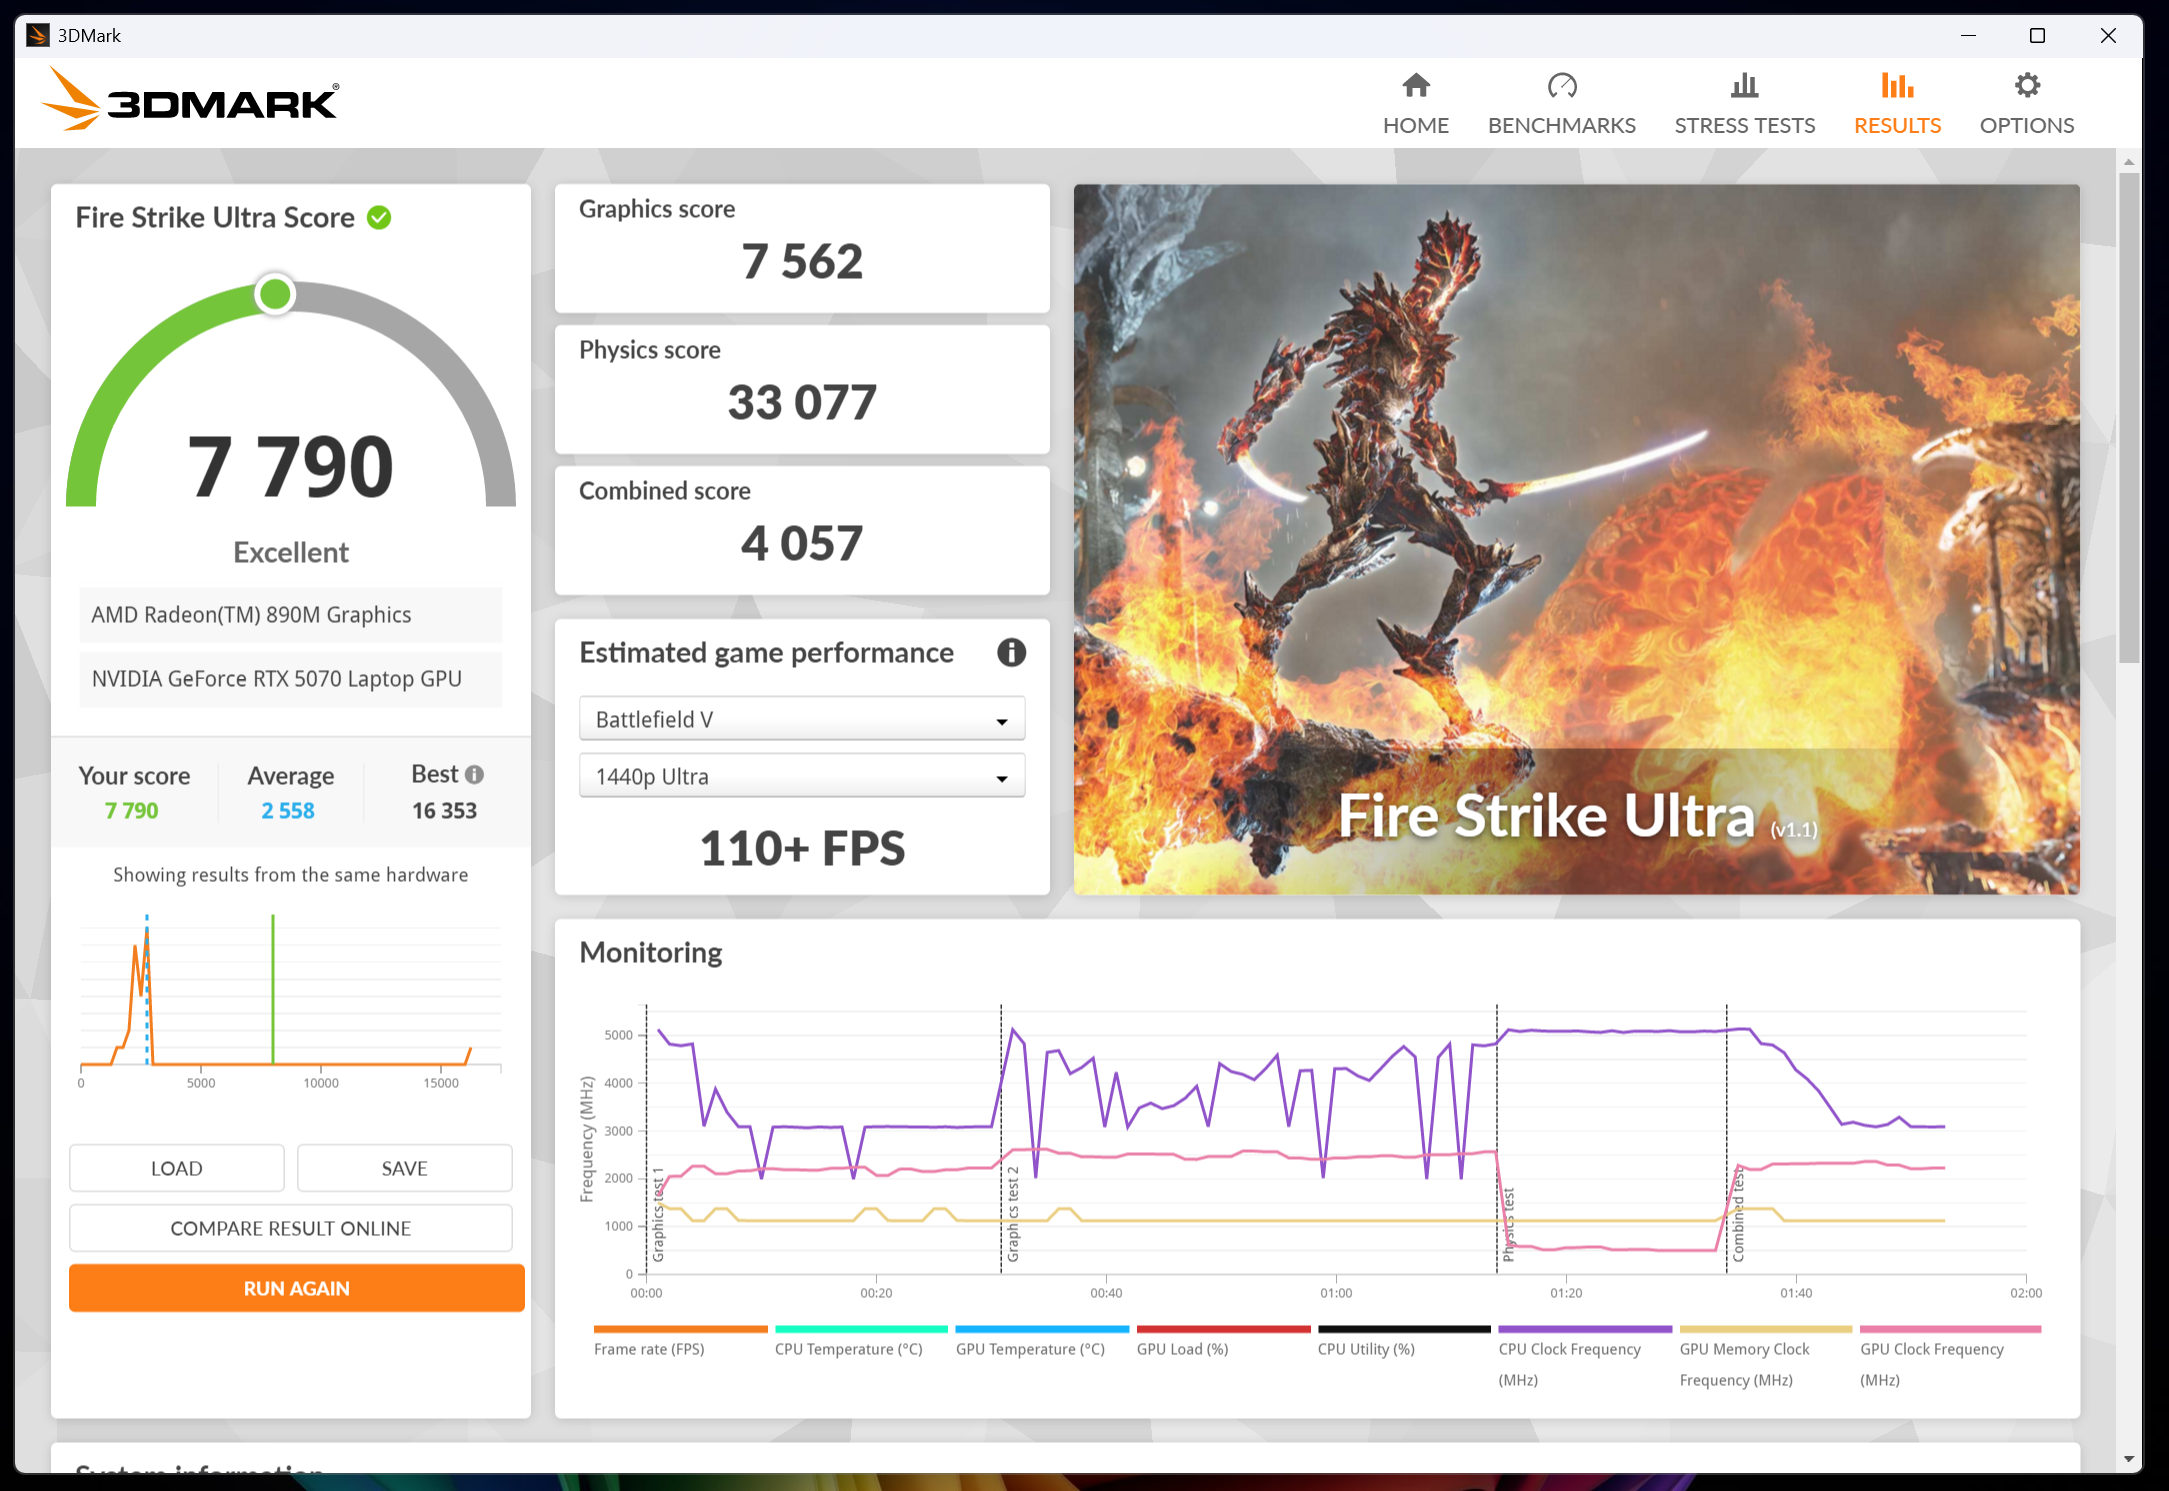Click the blue dashed average line in histogram
This screenshot has width=2169, height=1491.
[x=147, y=990]
